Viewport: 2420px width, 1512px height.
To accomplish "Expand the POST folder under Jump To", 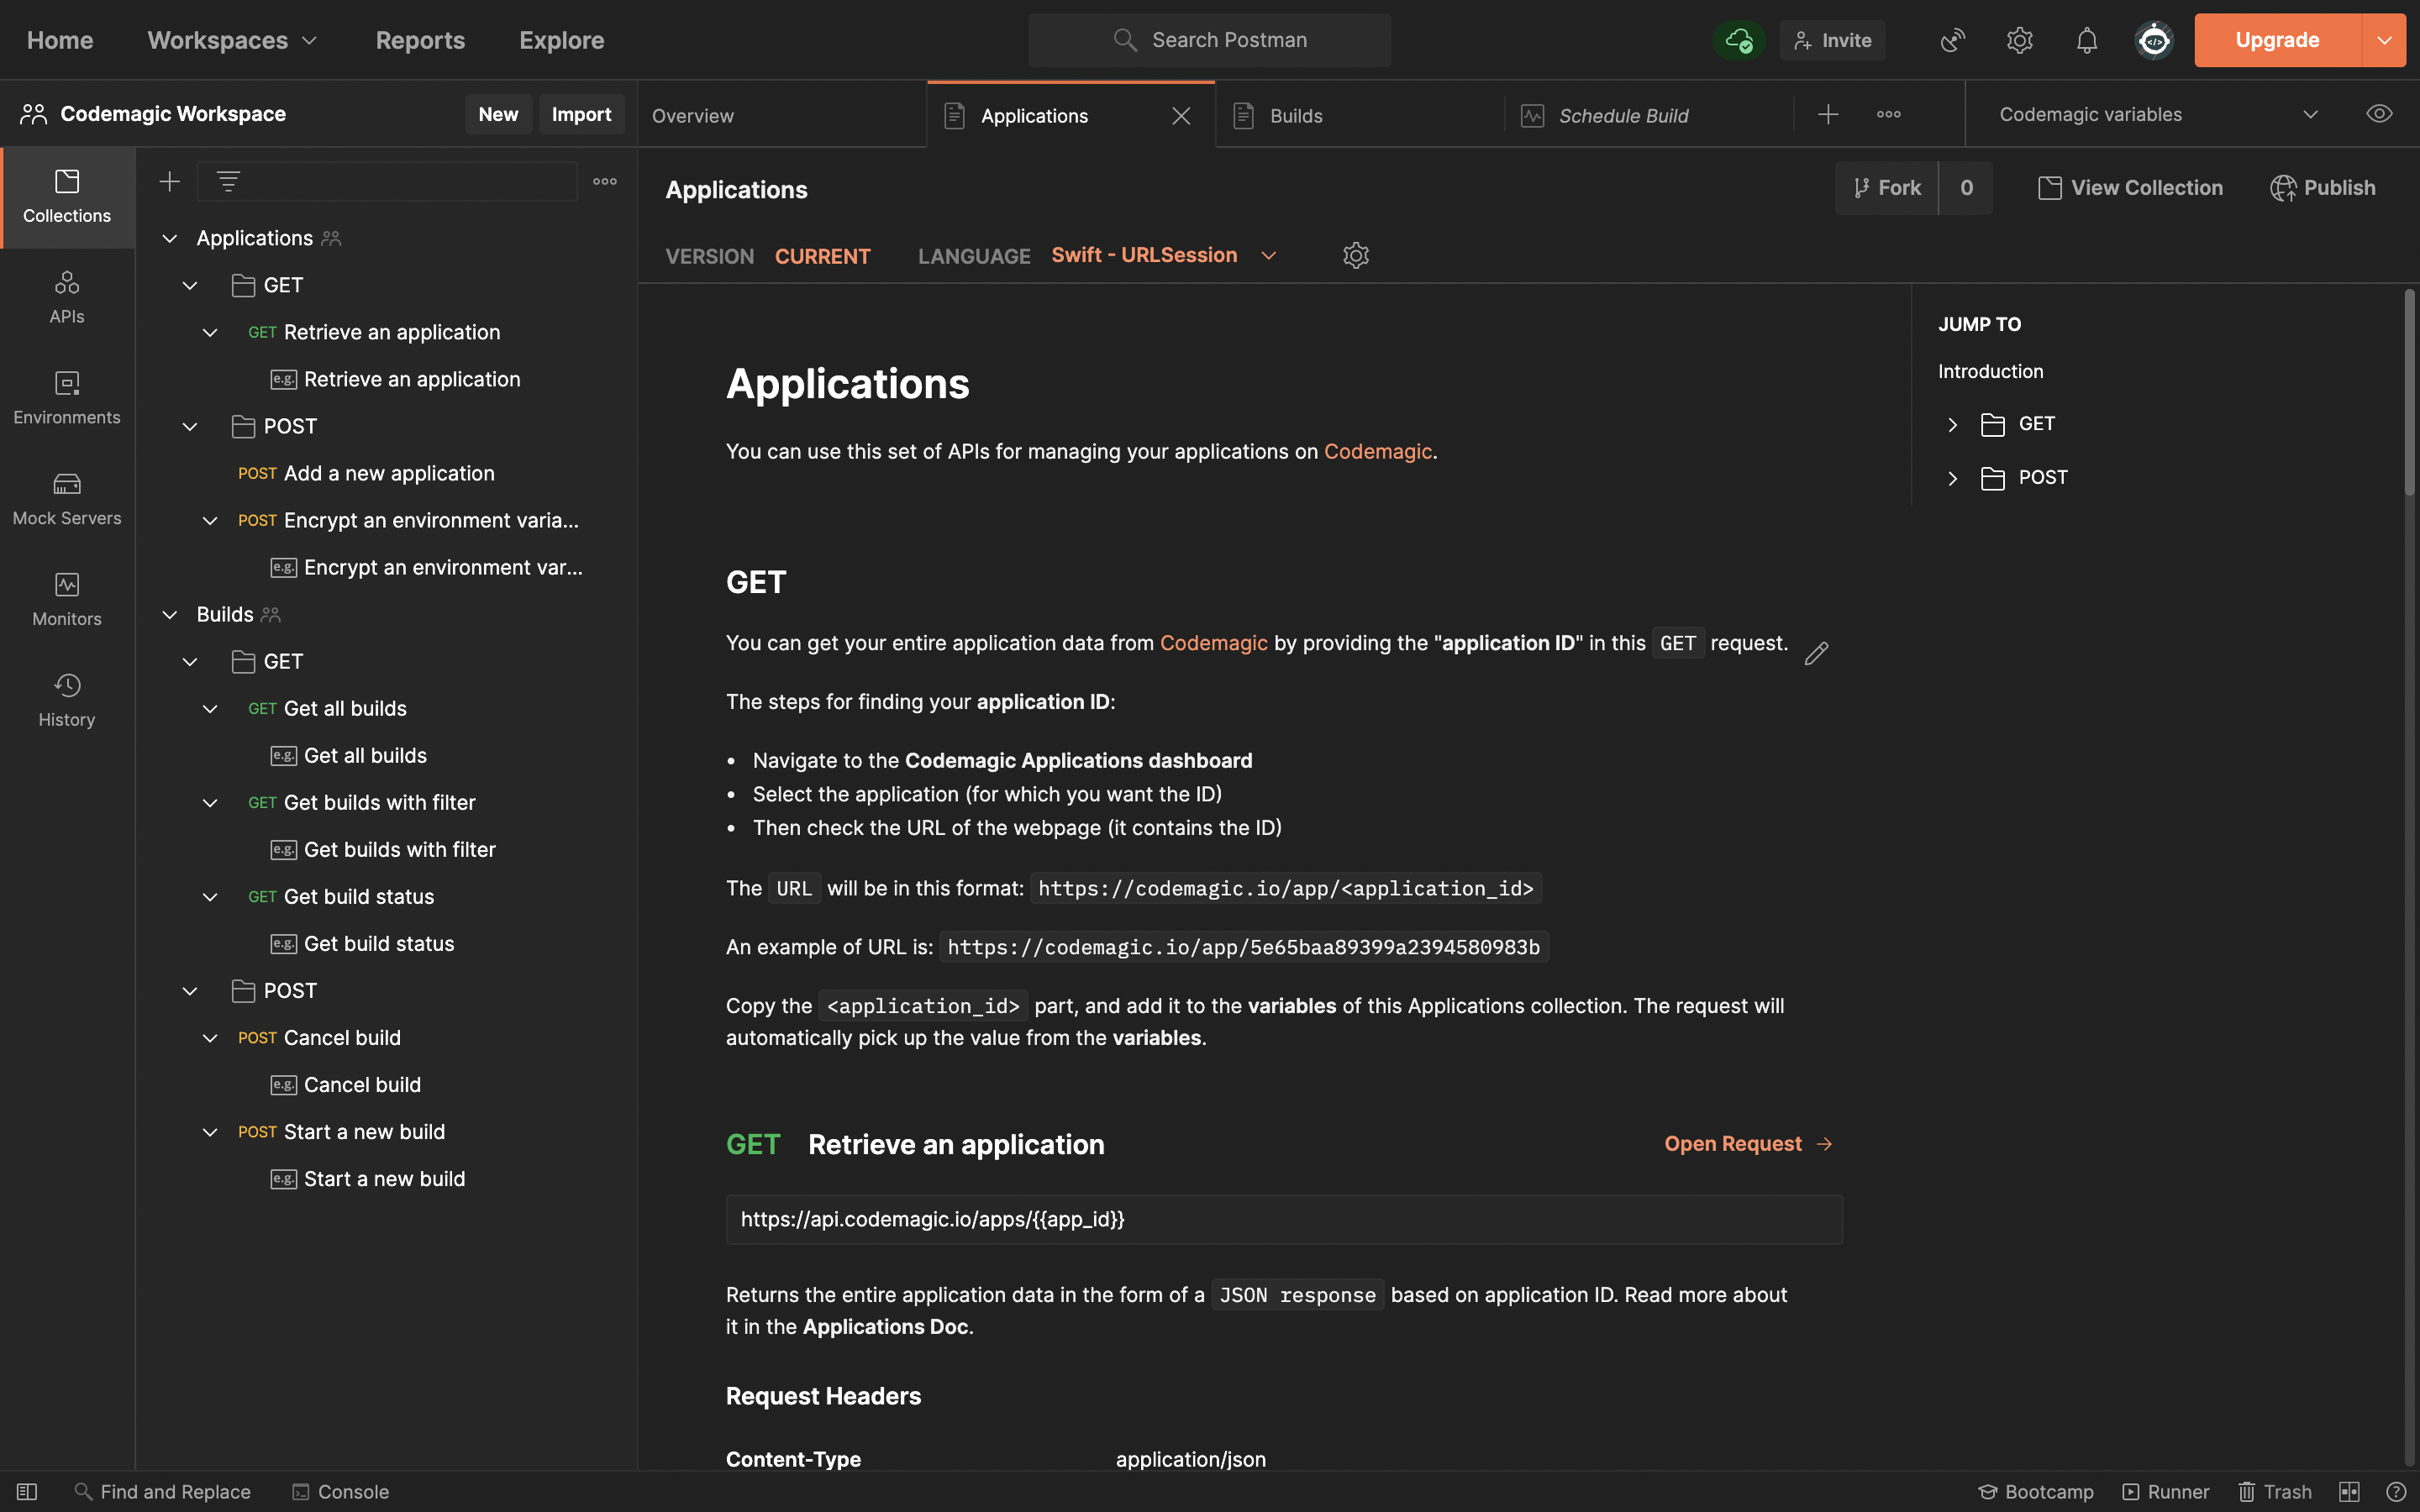I will click(1952, 478).
